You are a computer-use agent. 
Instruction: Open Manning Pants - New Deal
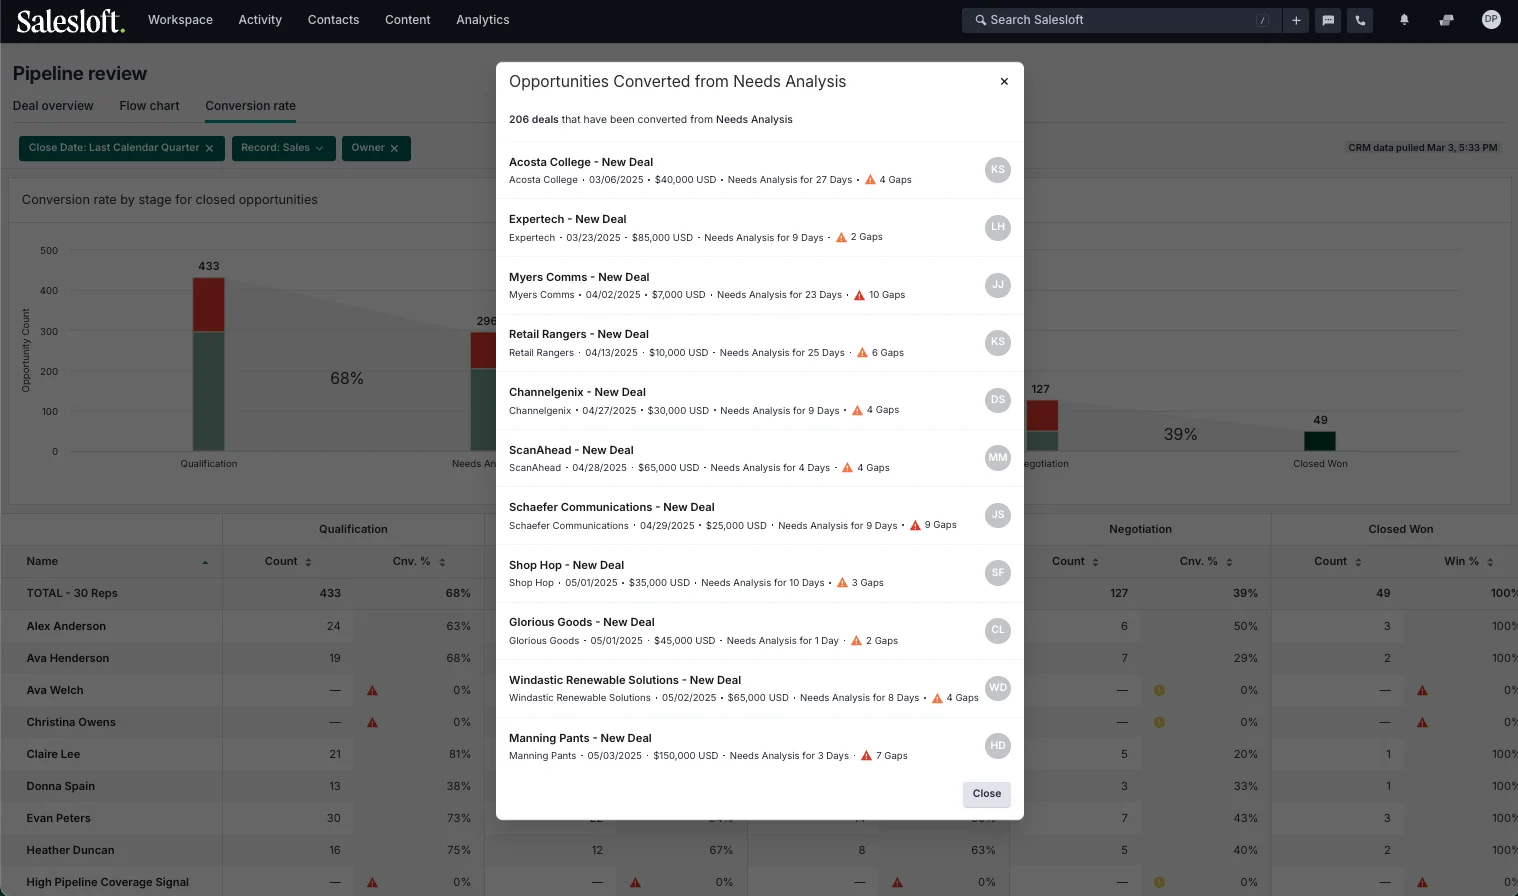point(580,738)
